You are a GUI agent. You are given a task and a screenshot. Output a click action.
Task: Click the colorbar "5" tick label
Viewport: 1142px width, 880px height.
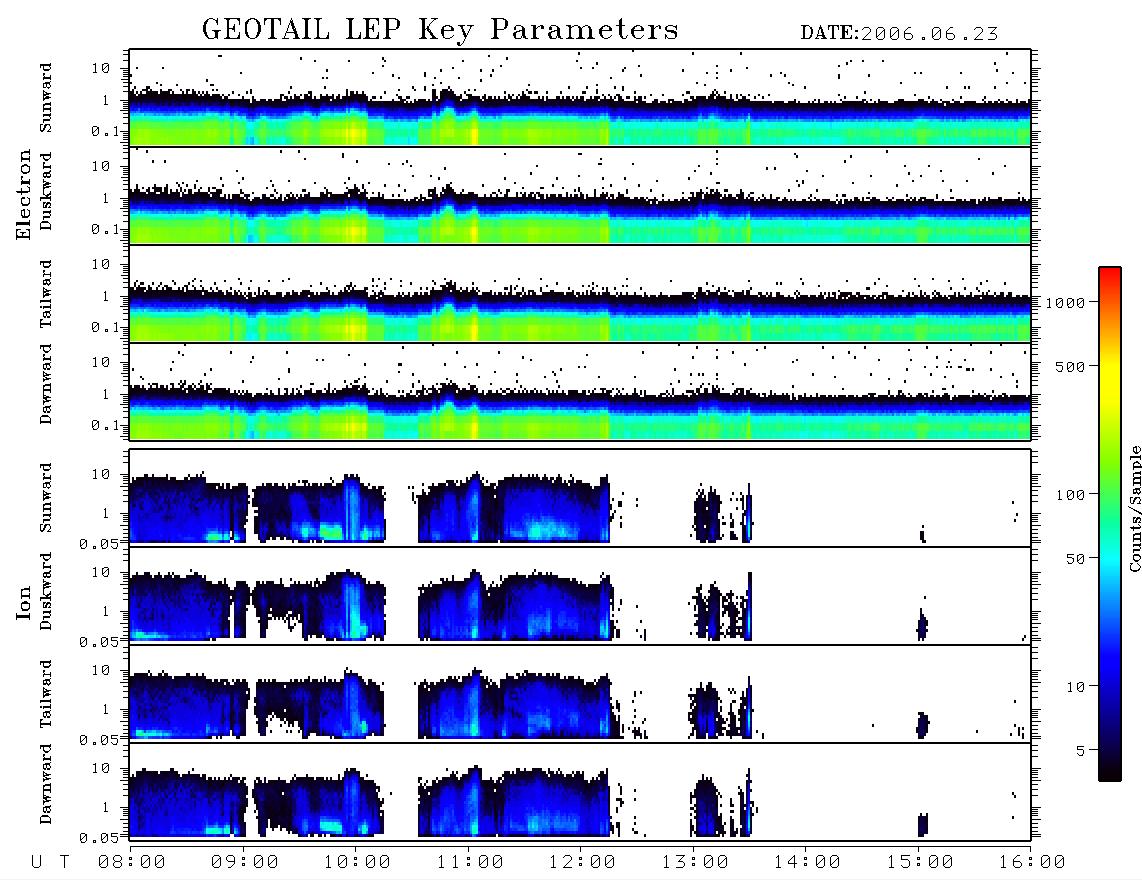(1080, 750)
